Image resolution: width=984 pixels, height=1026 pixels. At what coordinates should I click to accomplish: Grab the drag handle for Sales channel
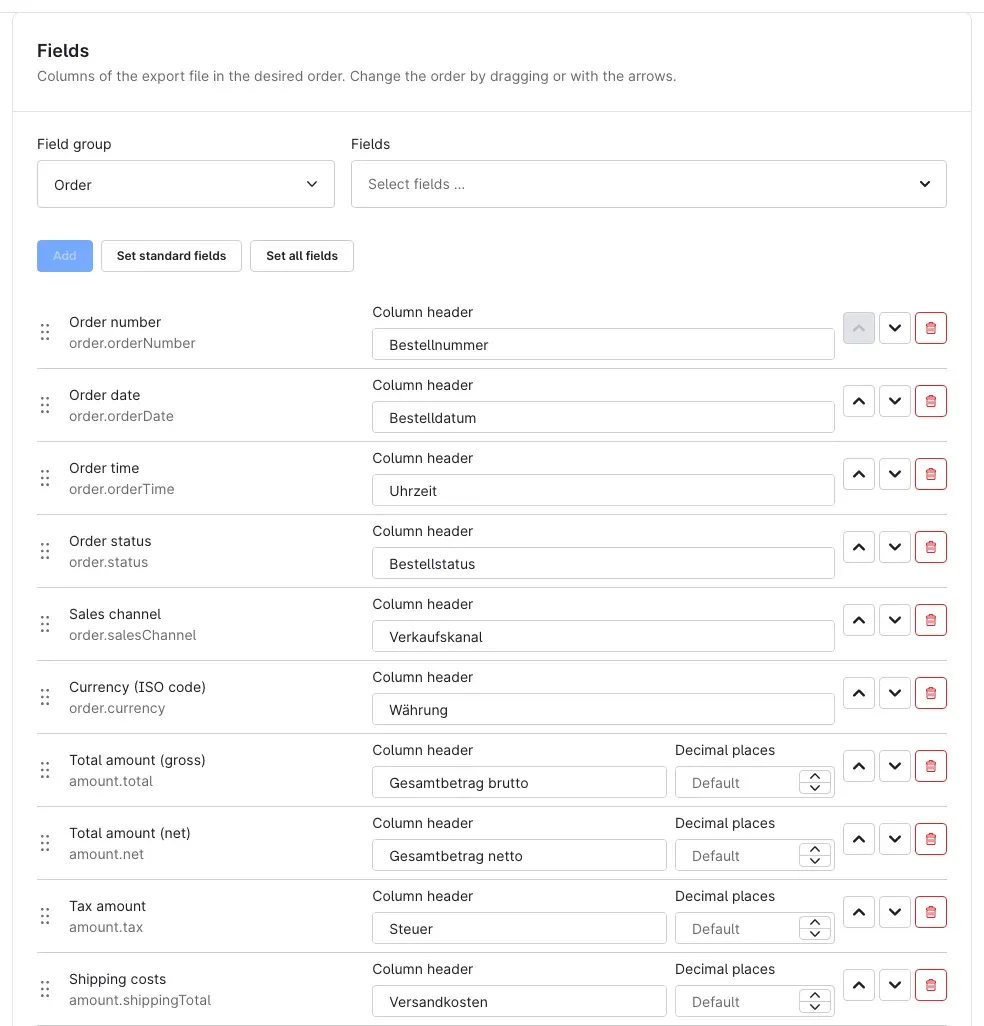tap(45, 624)
